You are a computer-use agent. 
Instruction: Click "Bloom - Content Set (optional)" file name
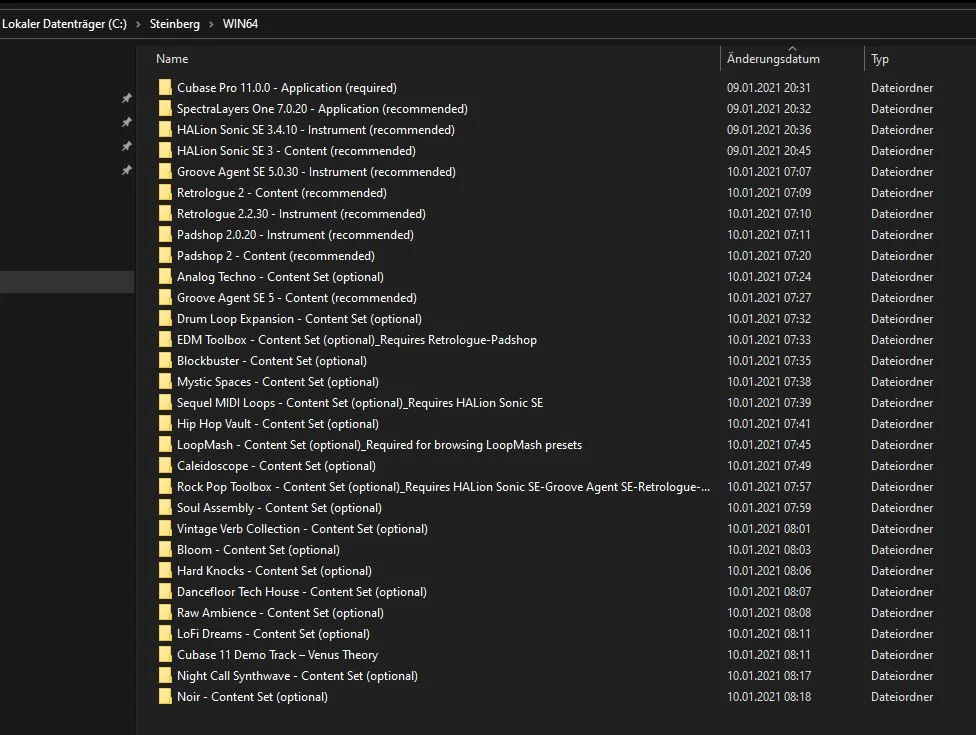(x=258, y=550)
